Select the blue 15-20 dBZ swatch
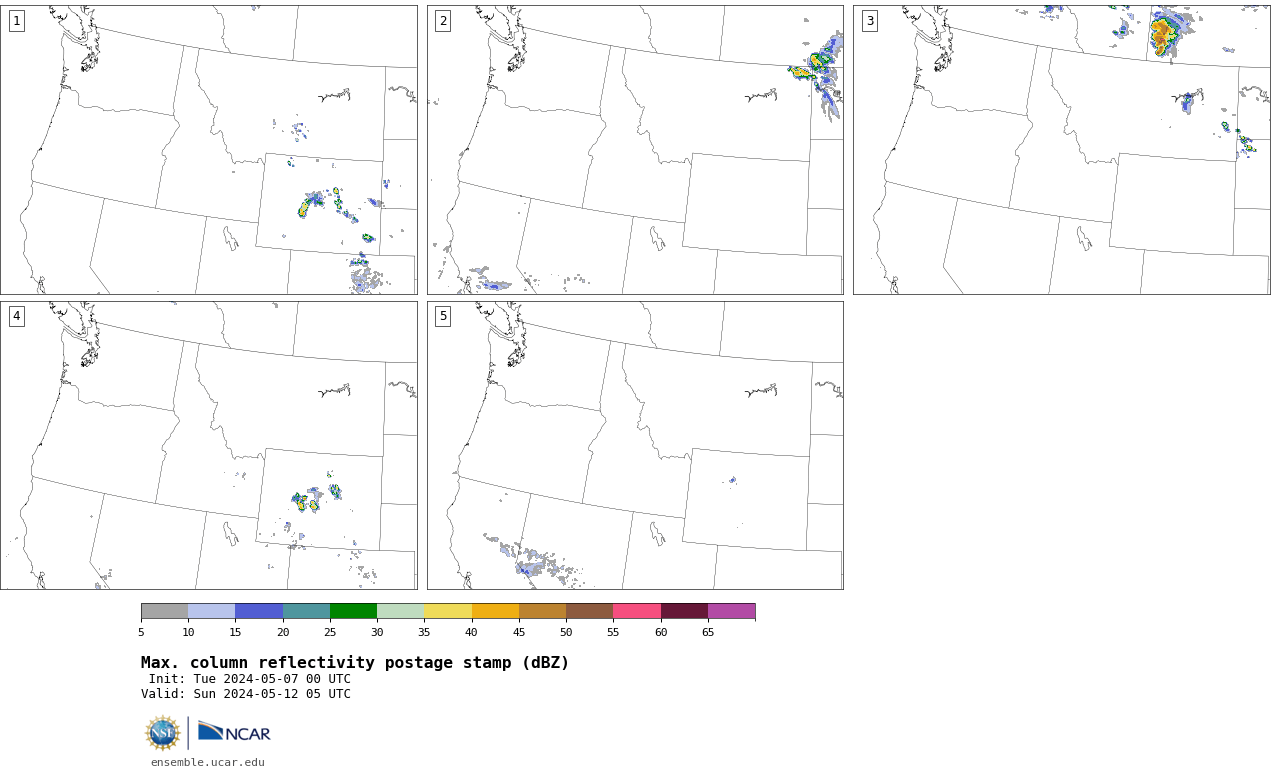This screenshot has width=1280, height=773. (259, 611)
